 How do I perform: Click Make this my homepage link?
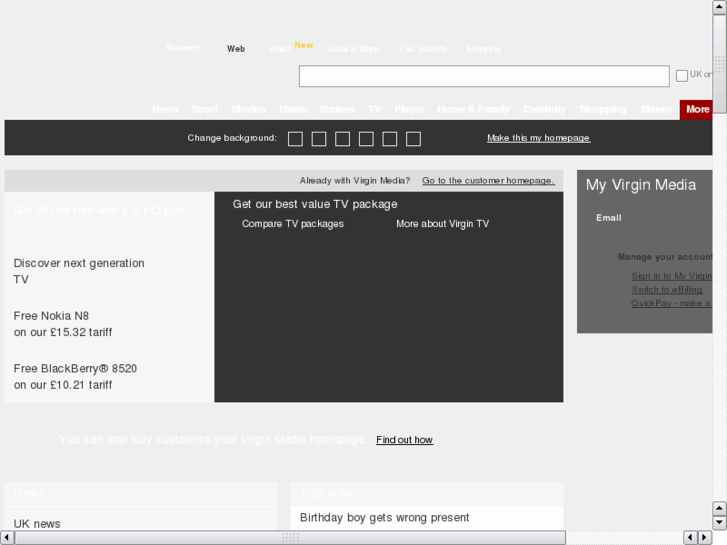(538, 138)
